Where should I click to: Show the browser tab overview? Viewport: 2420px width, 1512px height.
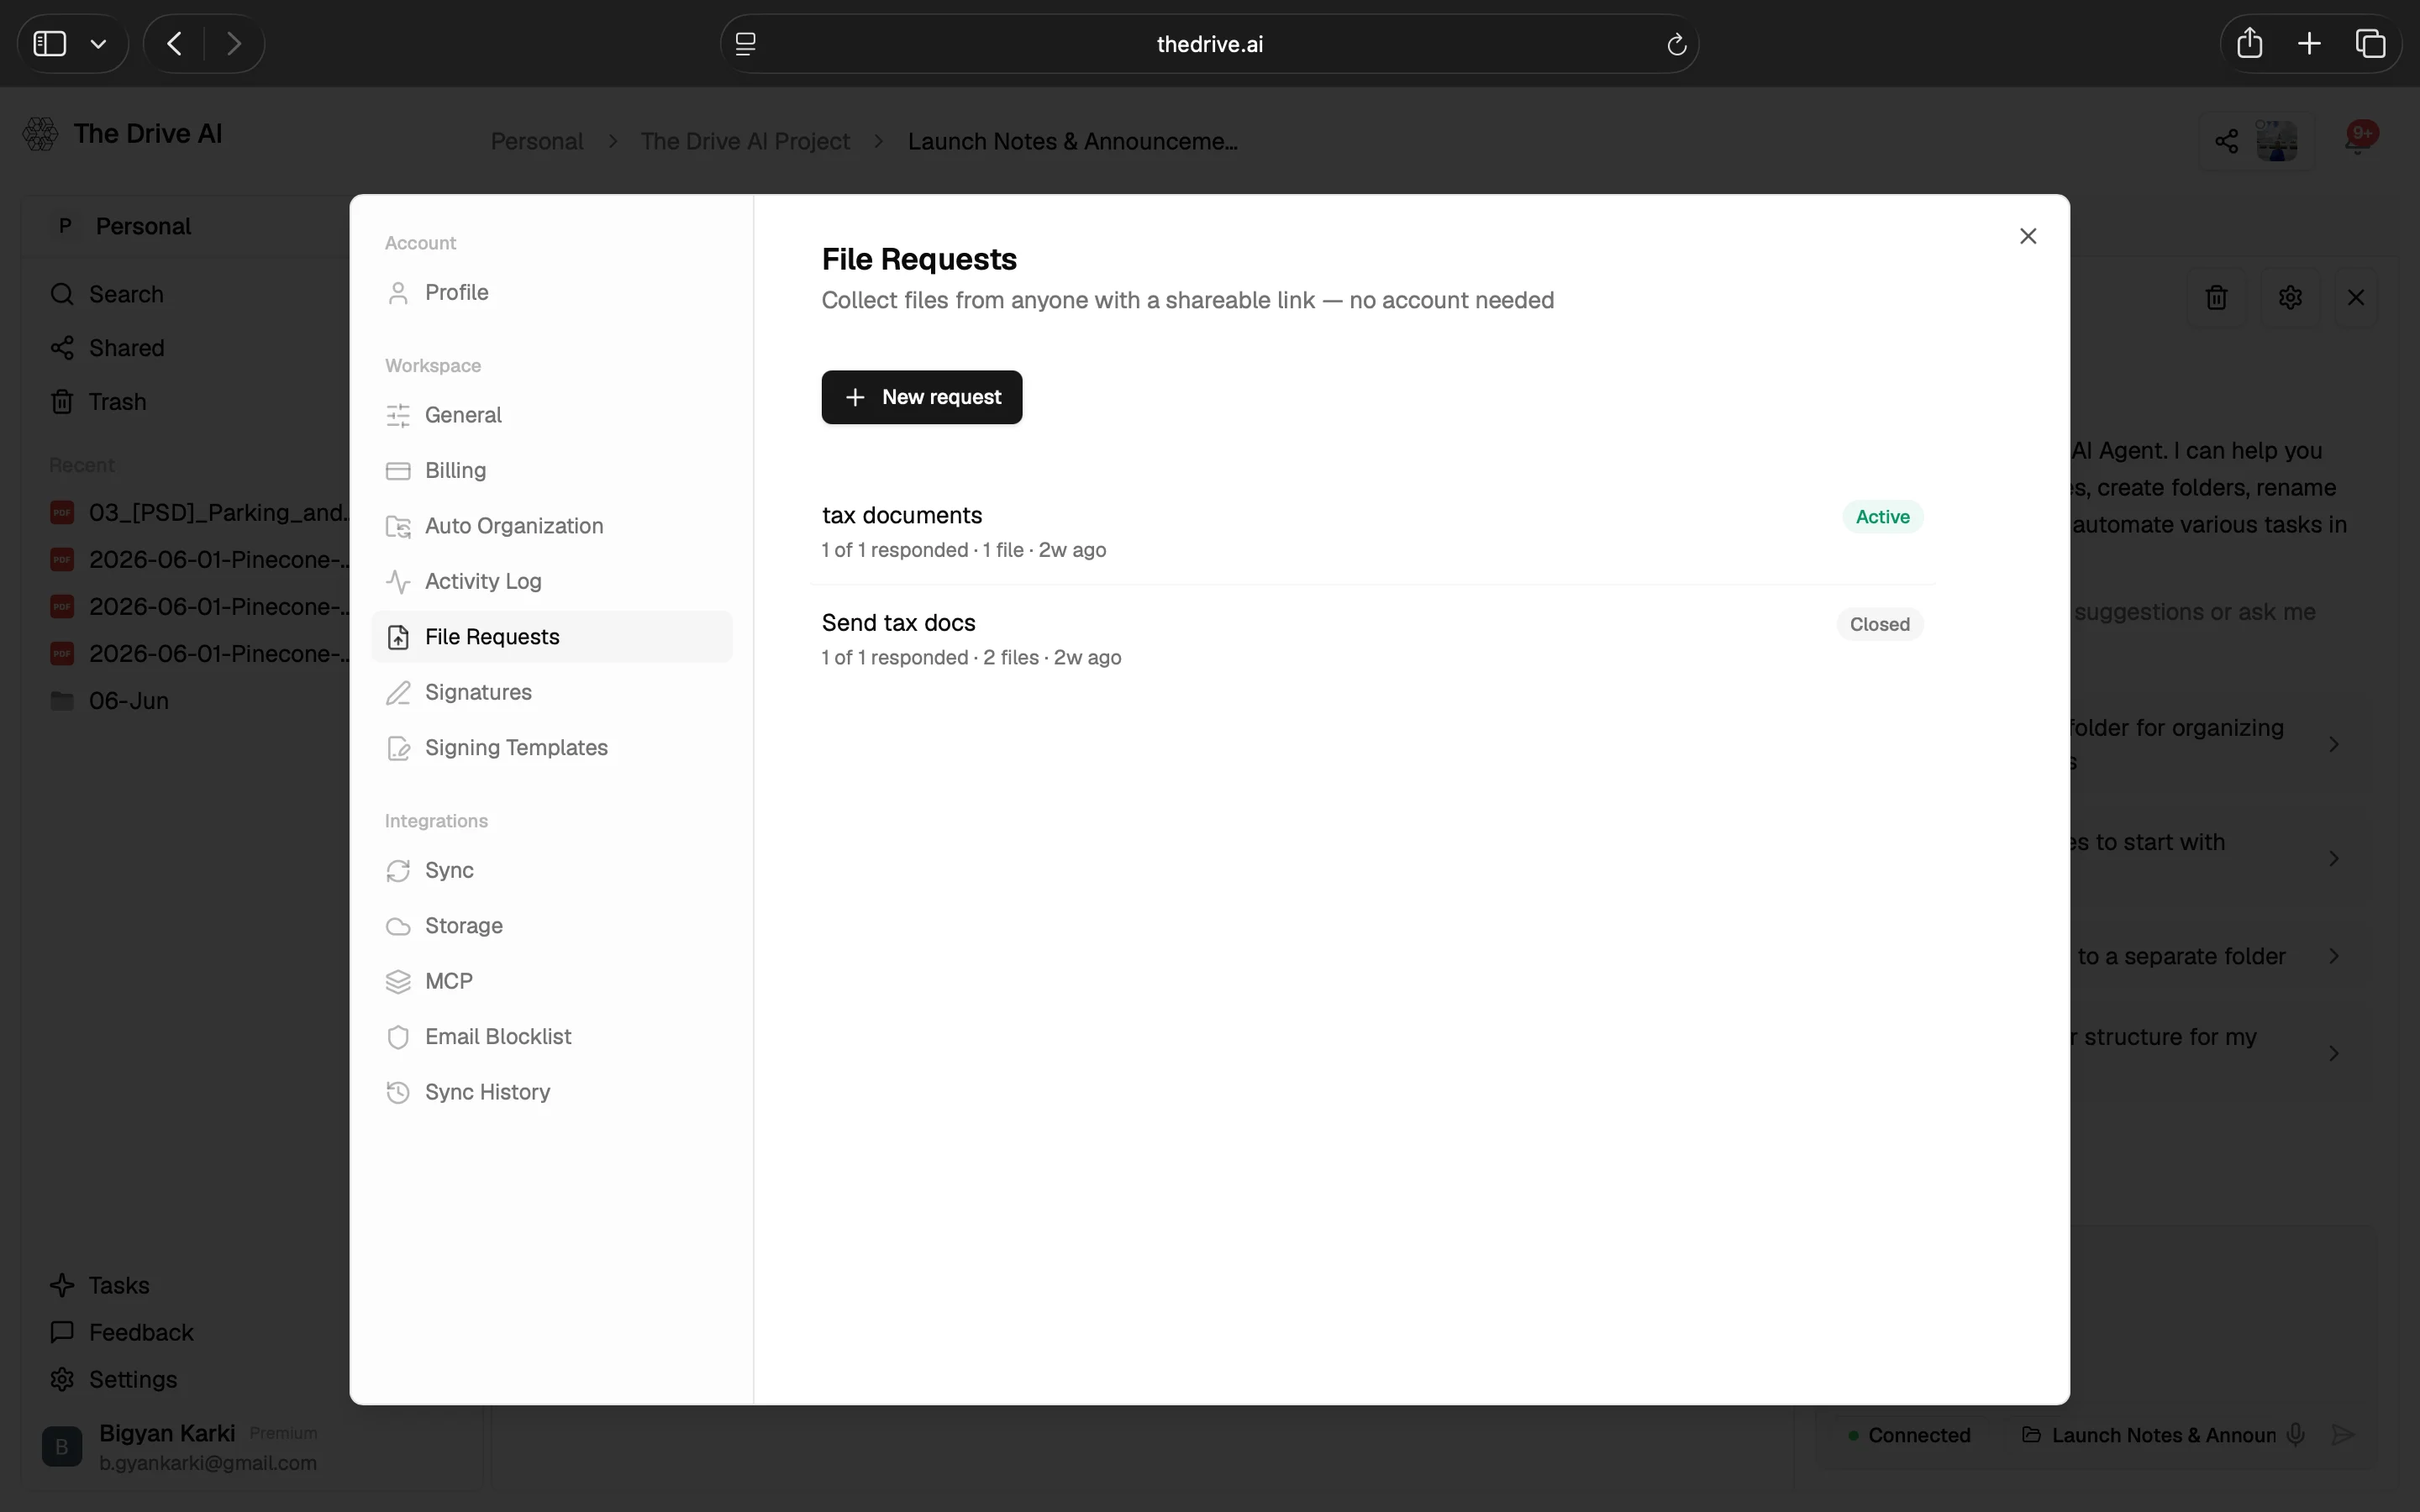pyautogui.click(x=2370, y=43)
